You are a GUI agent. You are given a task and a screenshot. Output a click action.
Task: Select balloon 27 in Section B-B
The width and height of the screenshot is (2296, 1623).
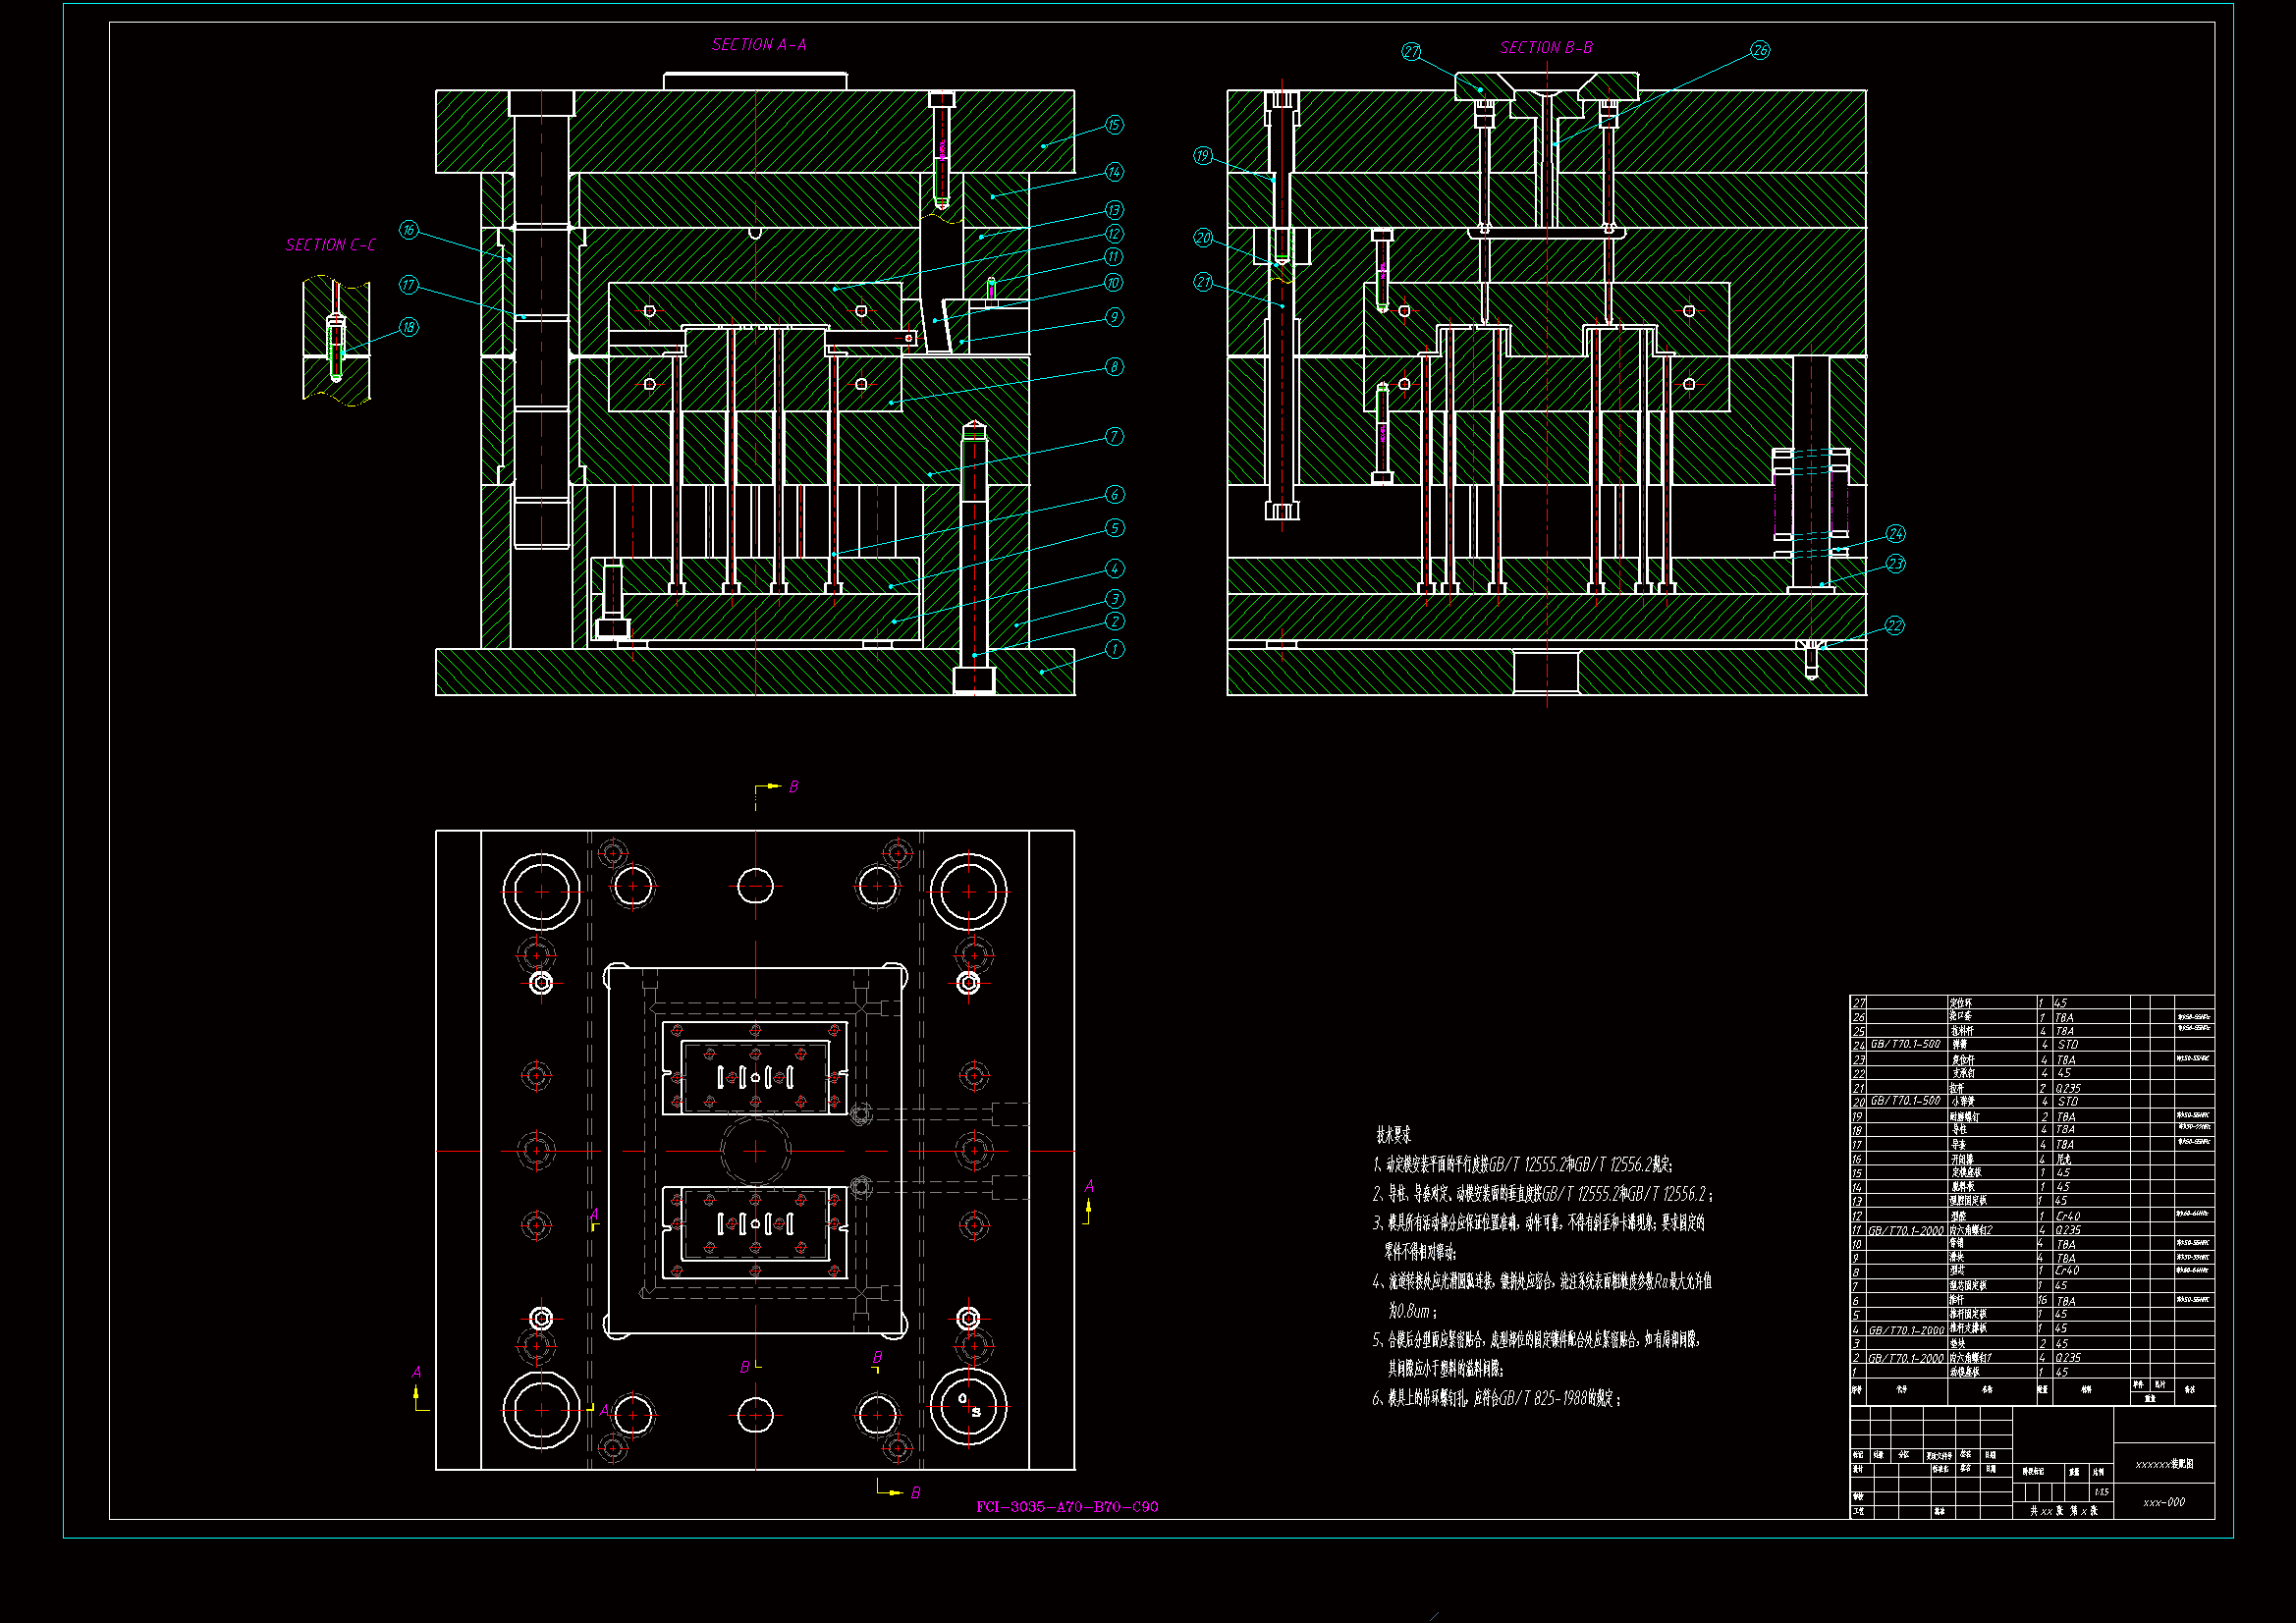(x=1411, y=52)
